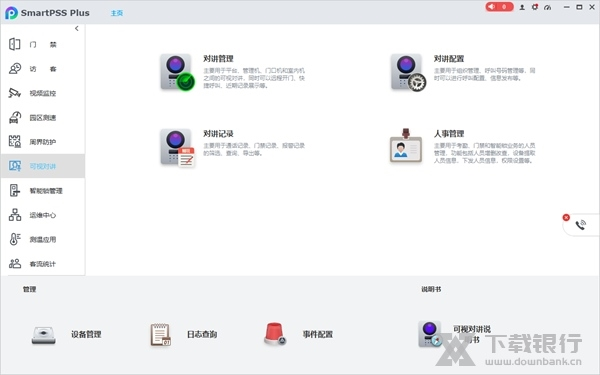Select the 智能锁管理 menu label
The image size is (600, 375).
coord(46,191)
